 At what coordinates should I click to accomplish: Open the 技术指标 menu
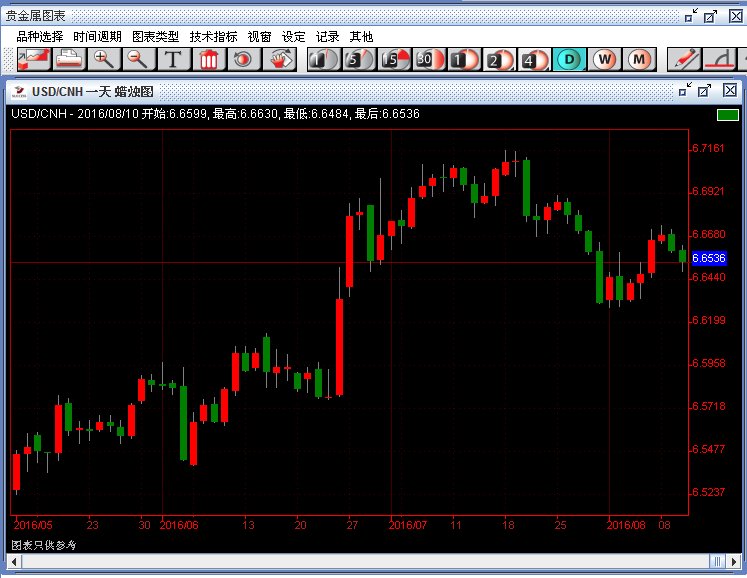(213, 37)
